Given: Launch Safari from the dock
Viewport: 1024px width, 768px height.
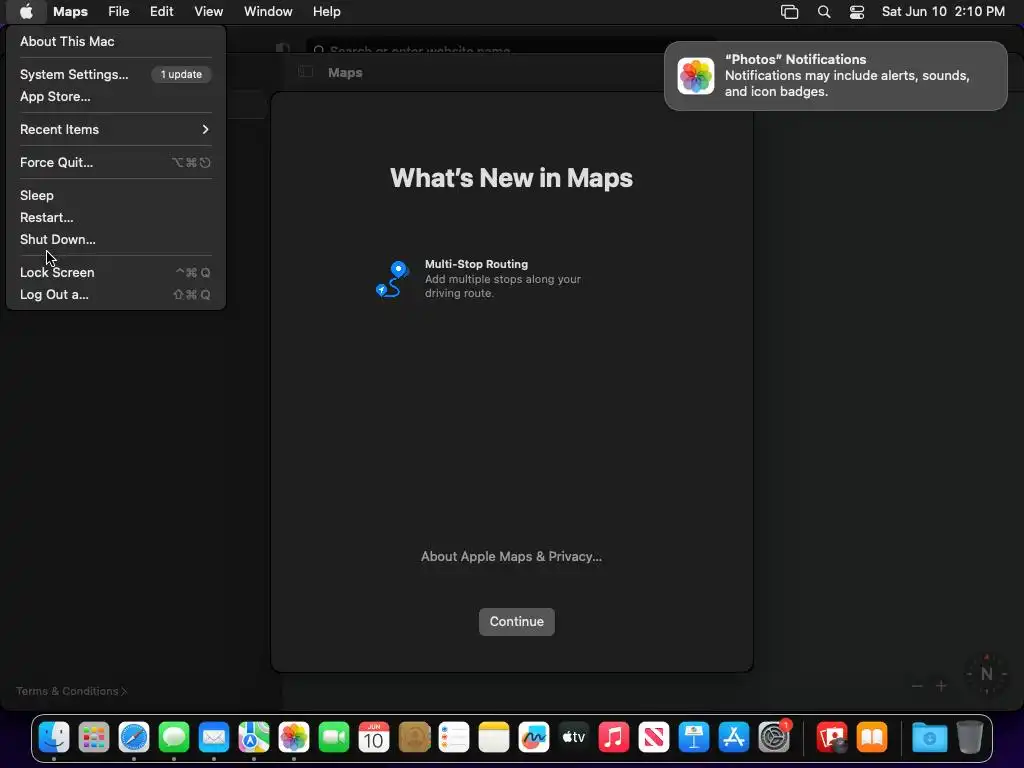Looking at the screenshot, I should [x=134, y=737].
